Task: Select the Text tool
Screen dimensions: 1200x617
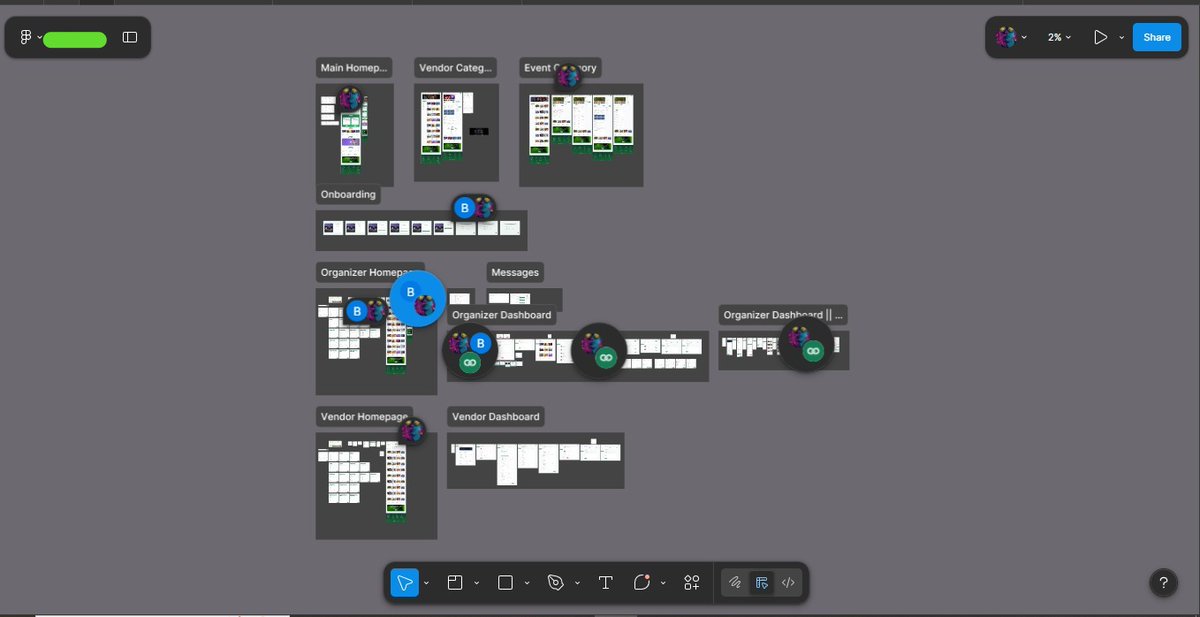Action: 605,582
